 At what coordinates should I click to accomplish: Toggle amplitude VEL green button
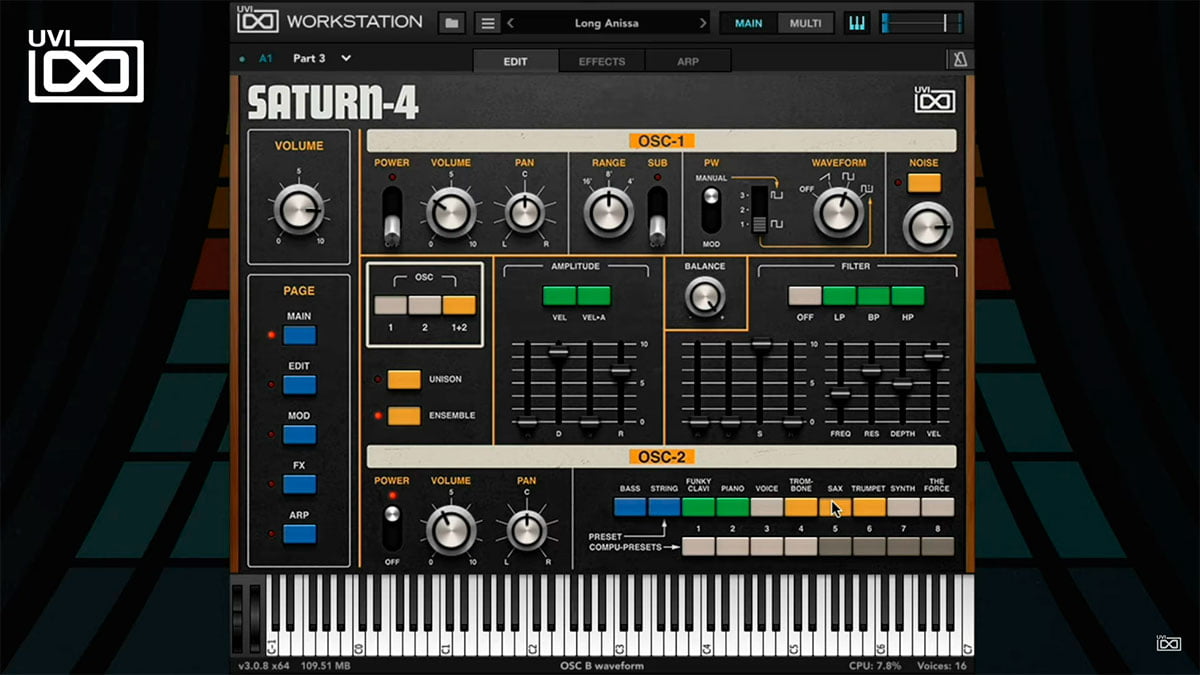560,295
